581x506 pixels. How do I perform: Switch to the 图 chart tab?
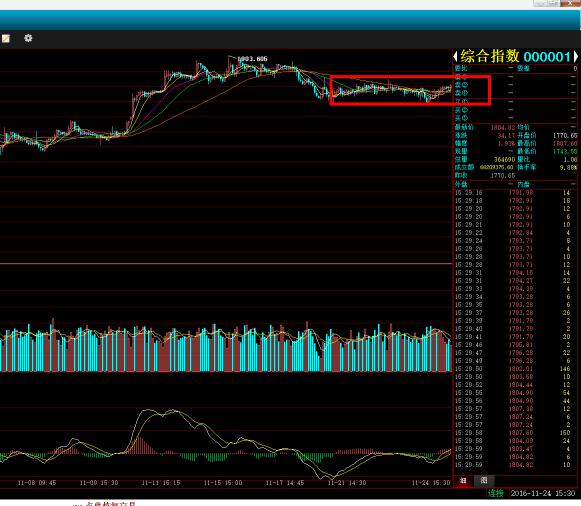(484, 481)
